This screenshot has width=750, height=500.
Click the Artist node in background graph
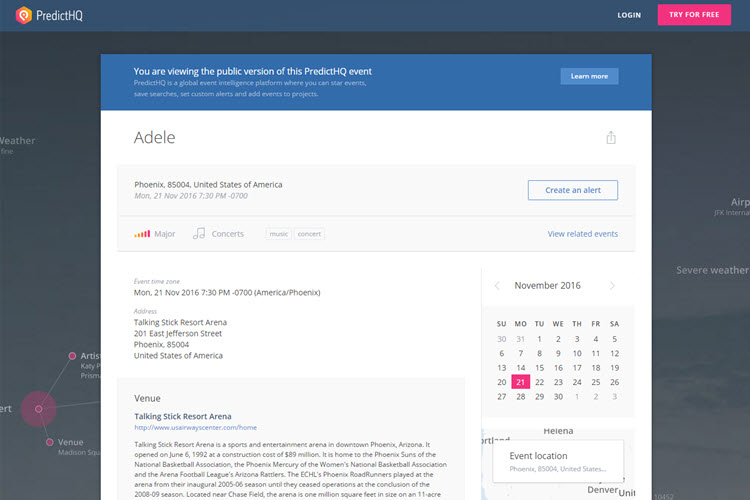(x=72, y=356)
